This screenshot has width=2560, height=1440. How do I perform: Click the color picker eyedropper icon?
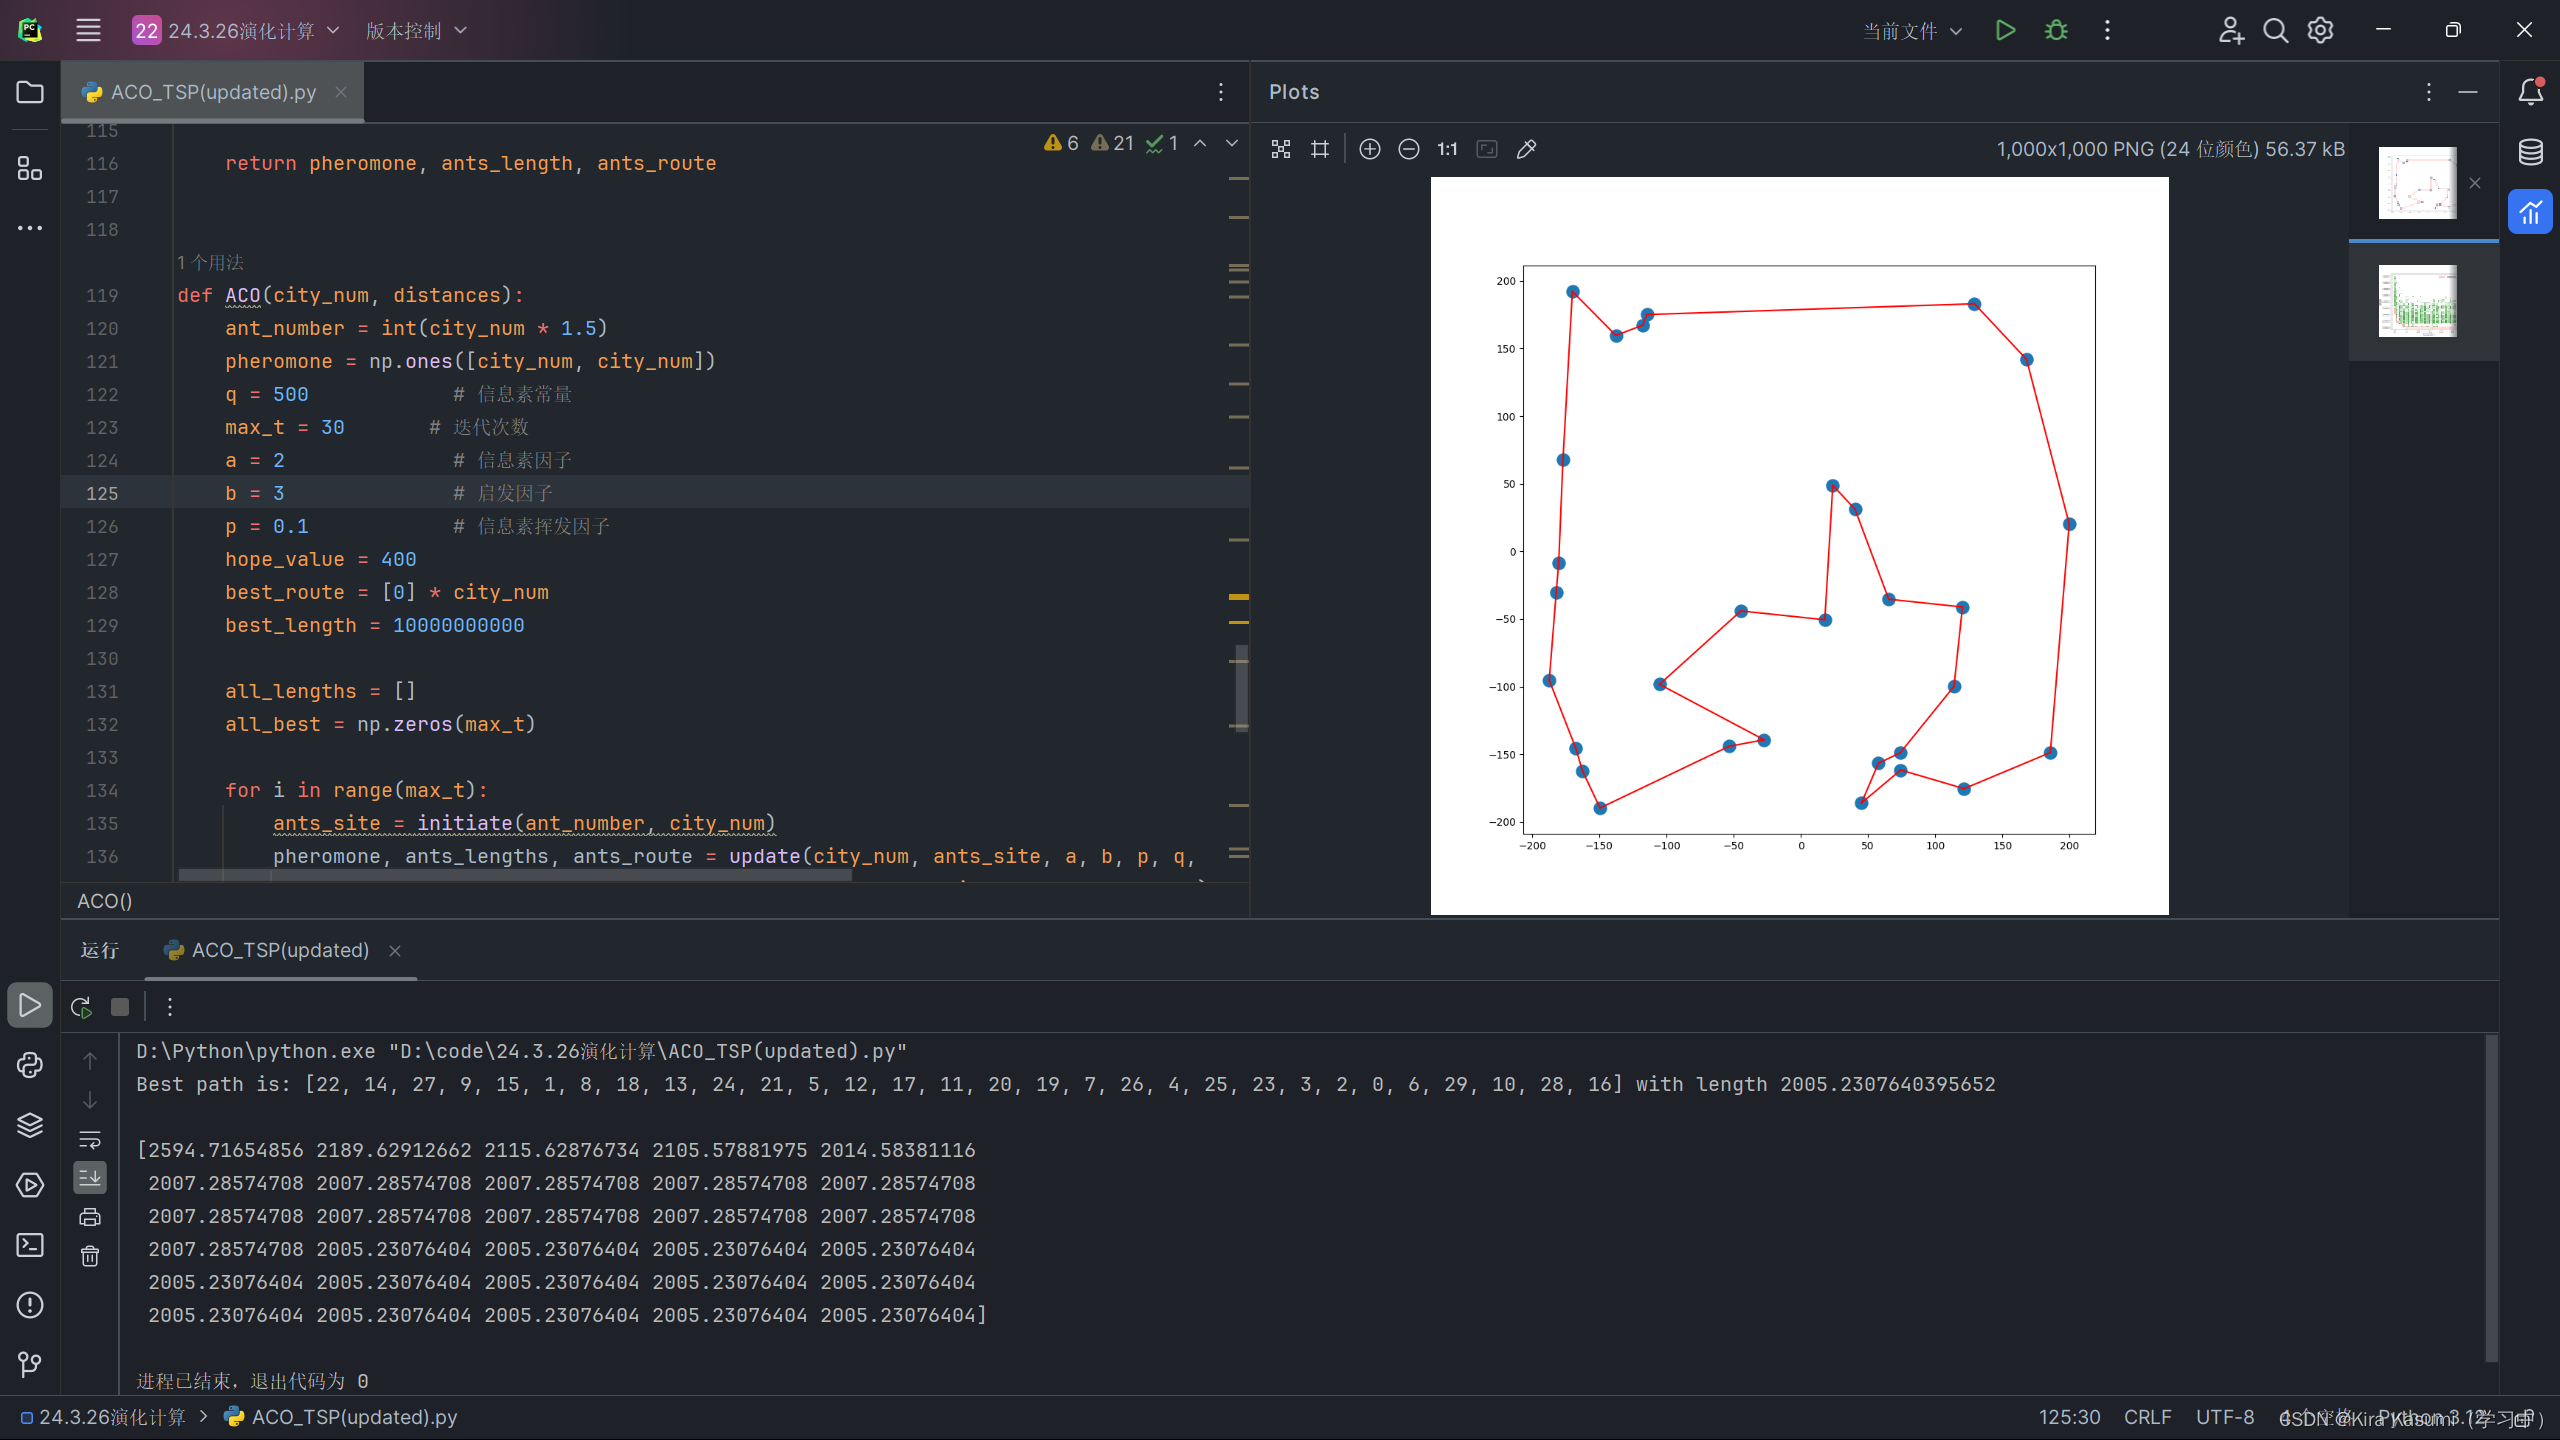coord(1526,149)
